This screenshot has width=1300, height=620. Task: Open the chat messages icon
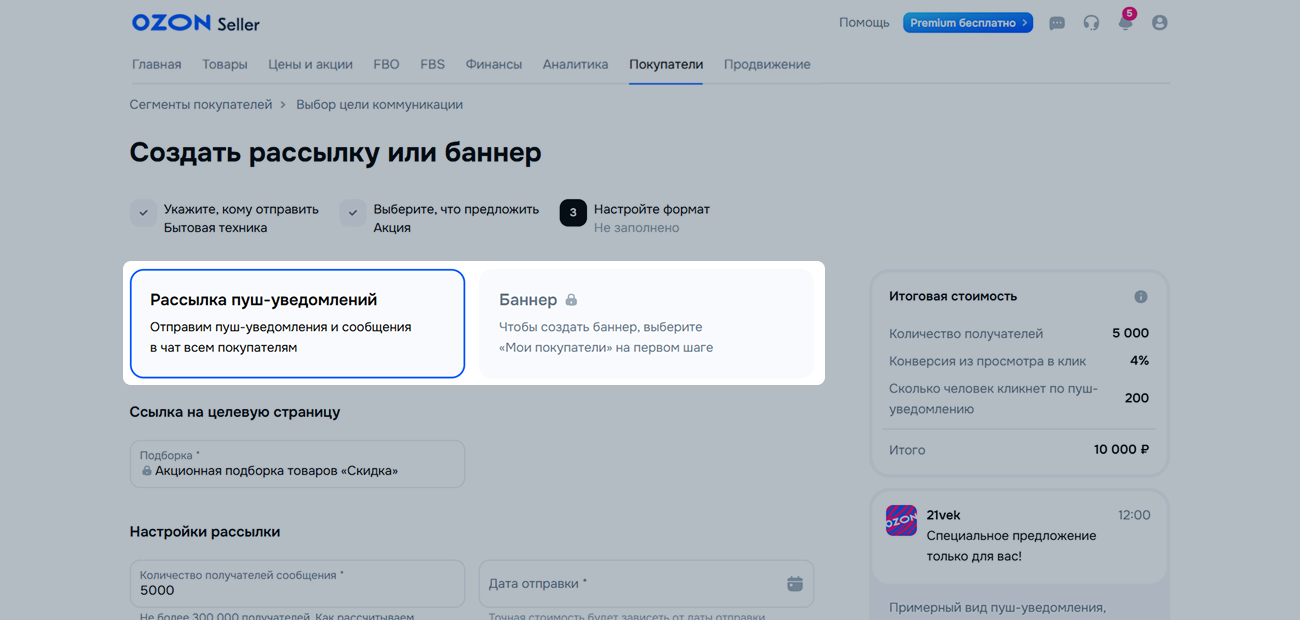tap(1056, 23)
